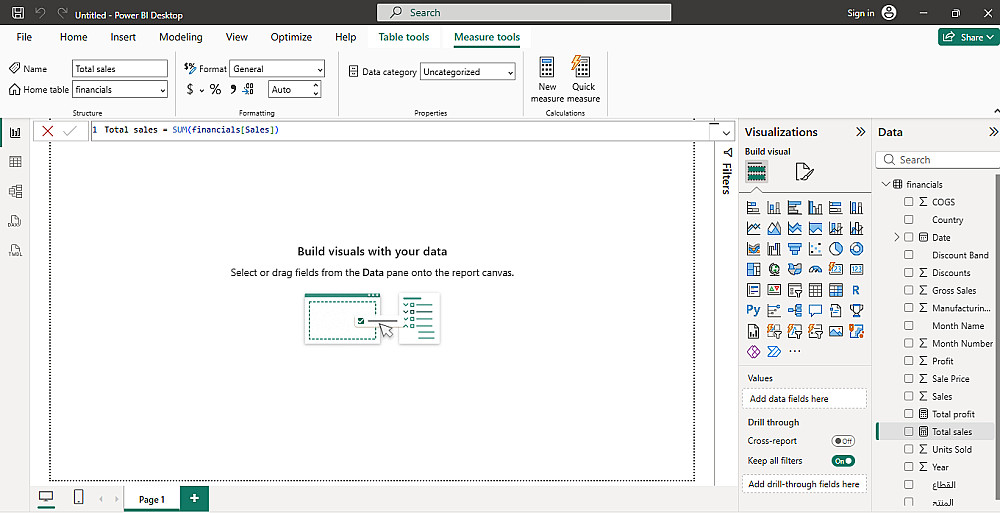This screenshot has height=513, width=1000.
Task: Expand the Date field hierarchy
Action: (x=897, y=238)
